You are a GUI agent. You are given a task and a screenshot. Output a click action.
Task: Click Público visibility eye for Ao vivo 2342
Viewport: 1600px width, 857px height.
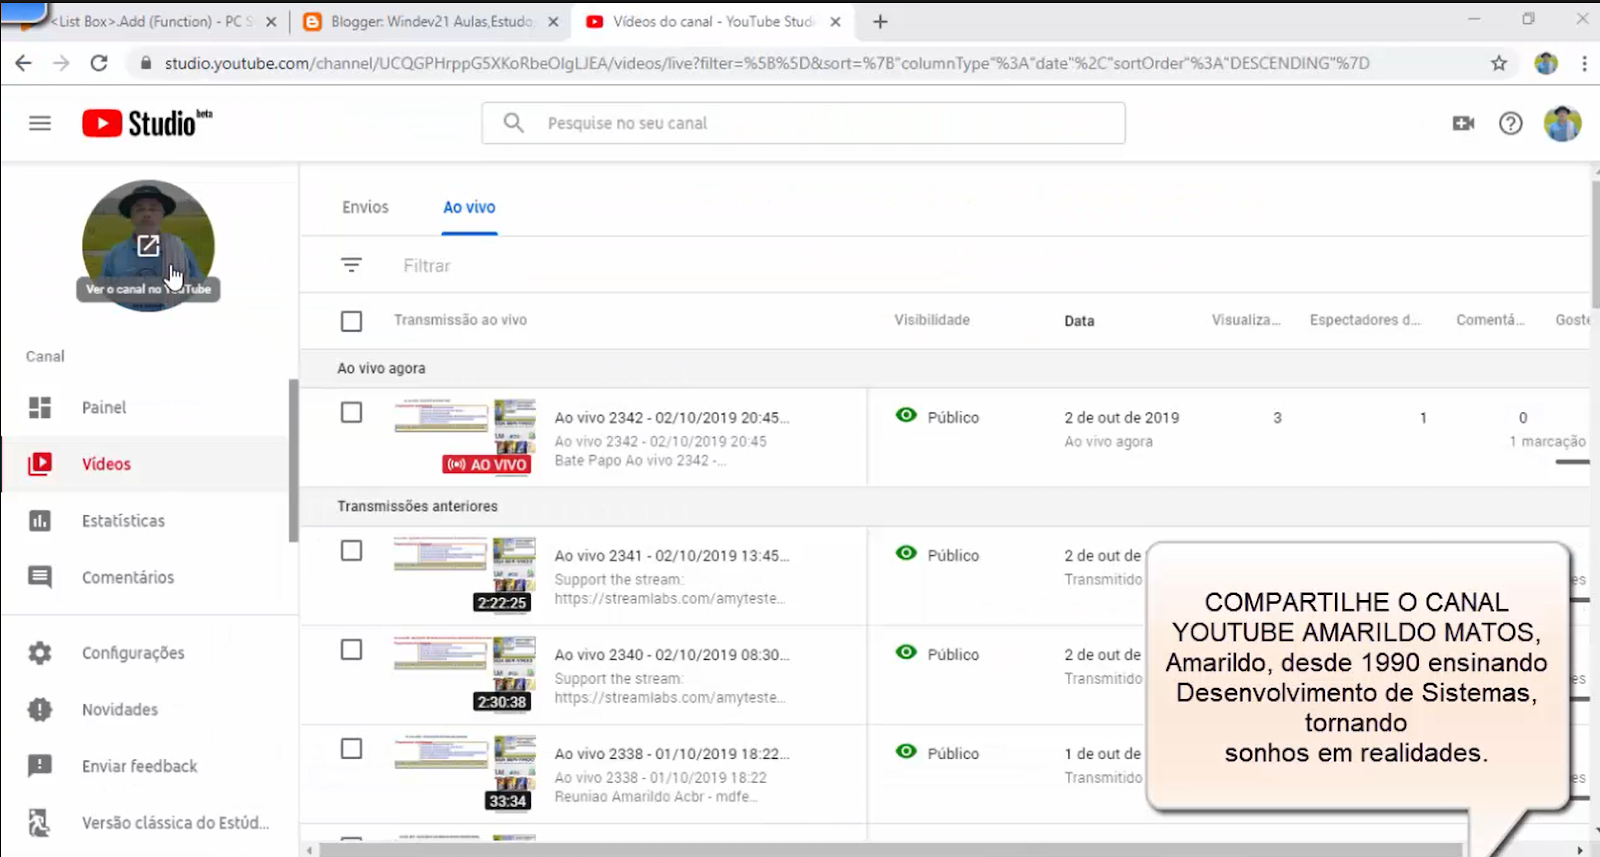[906, 415]
